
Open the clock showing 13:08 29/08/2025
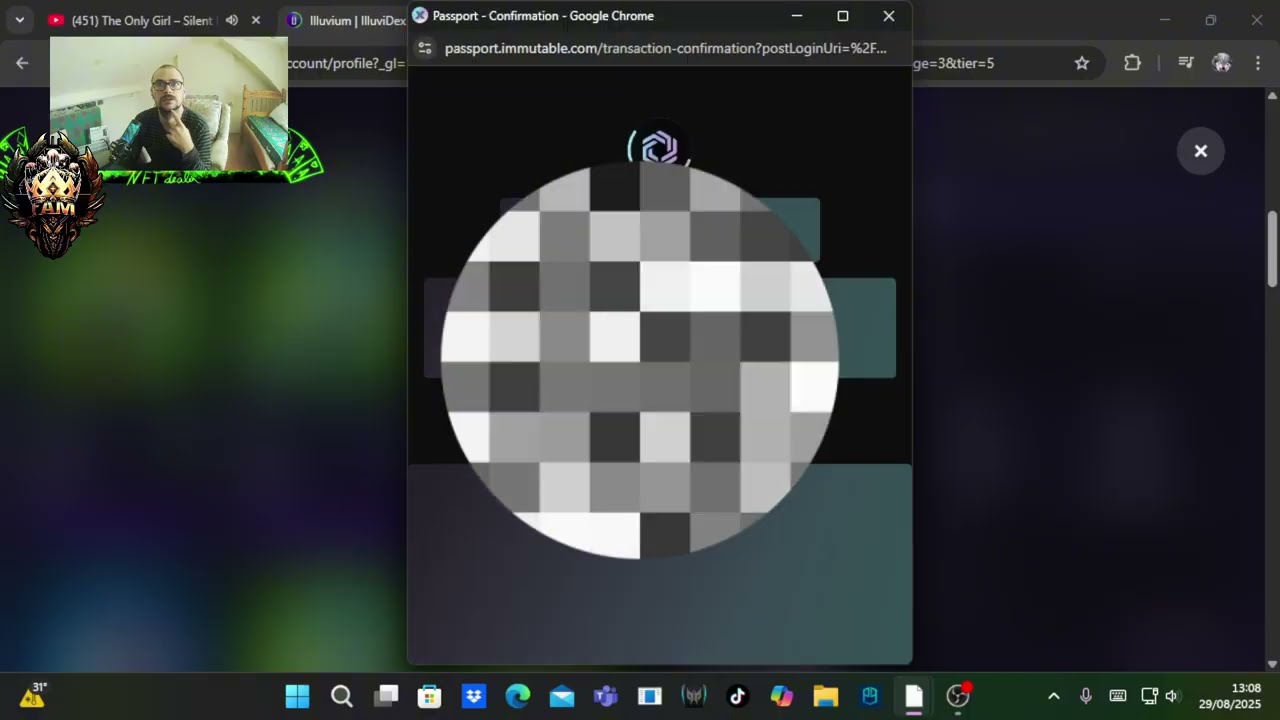(1231, 696)
